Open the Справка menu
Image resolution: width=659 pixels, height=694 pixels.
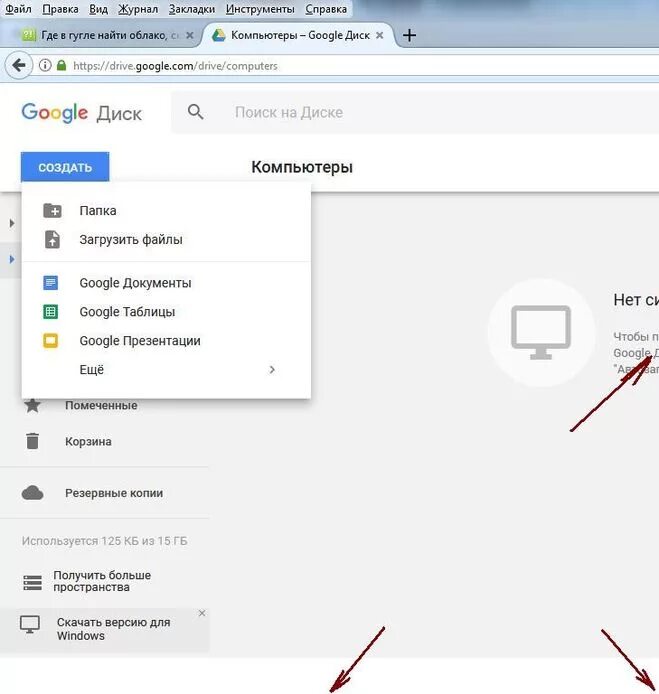(x=326, y=9)
